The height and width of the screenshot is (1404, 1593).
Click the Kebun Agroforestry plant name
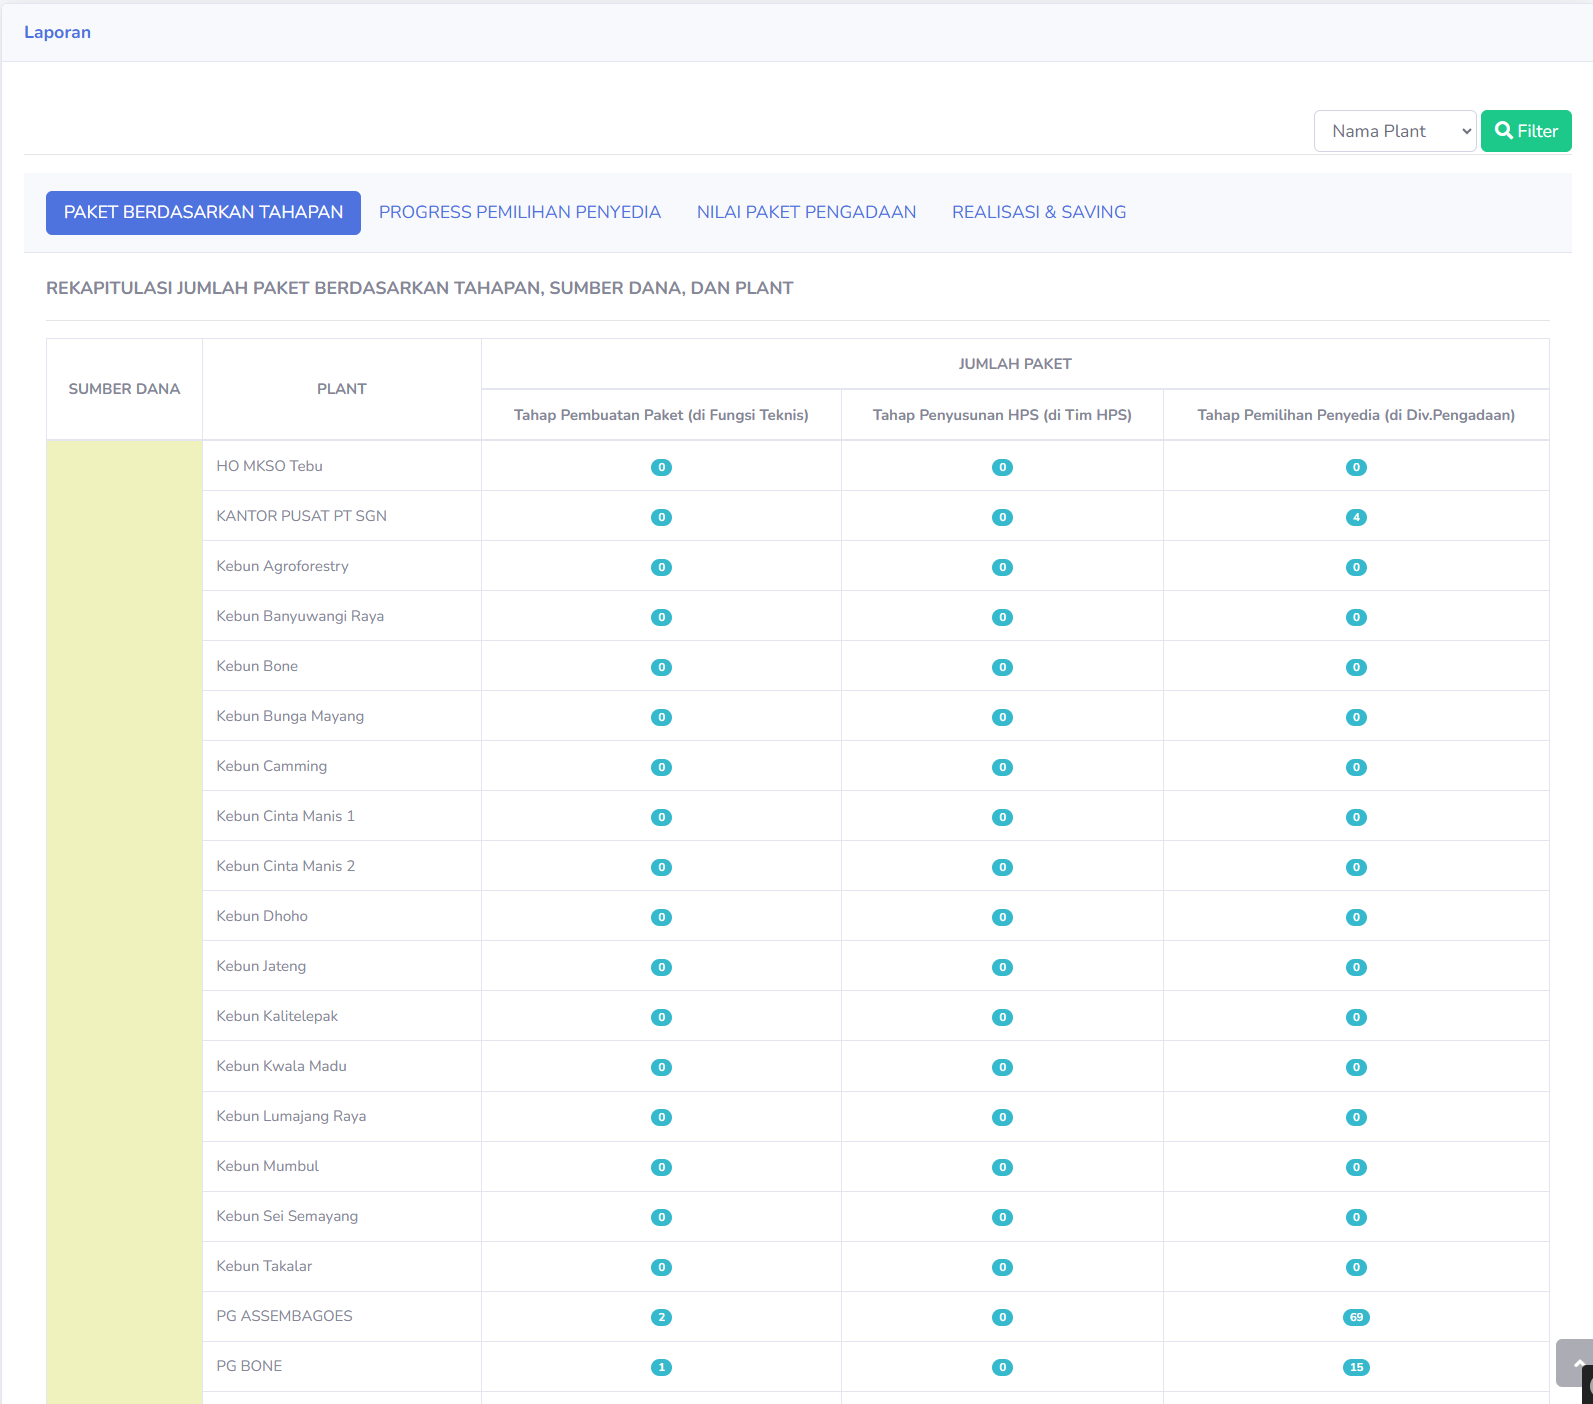pyautogui.click(x=282, y=566)
